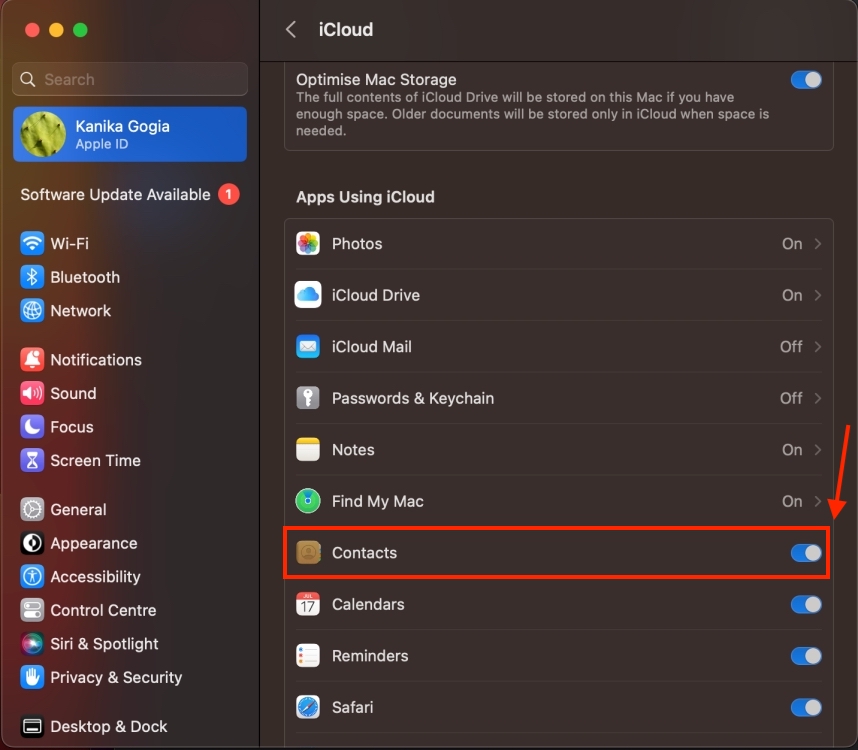The image size is (858, 750).
Task: Click the iCloud Drive cloud icon
Action: coord(308,295)
